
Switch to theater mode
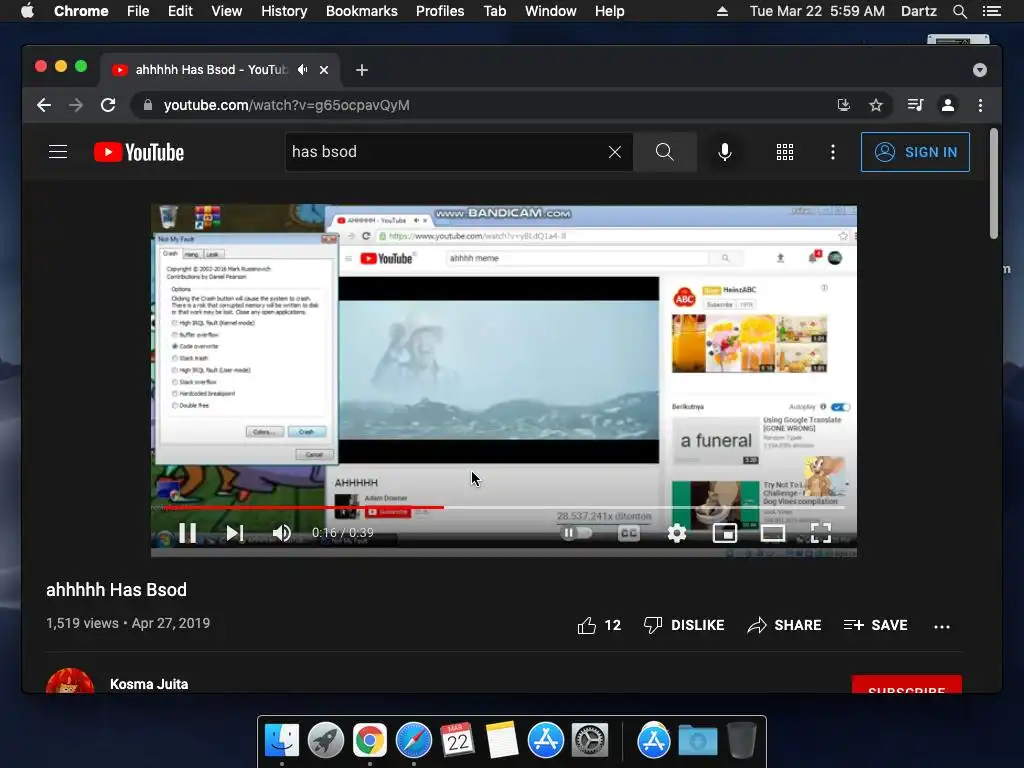tap(773, 533)
